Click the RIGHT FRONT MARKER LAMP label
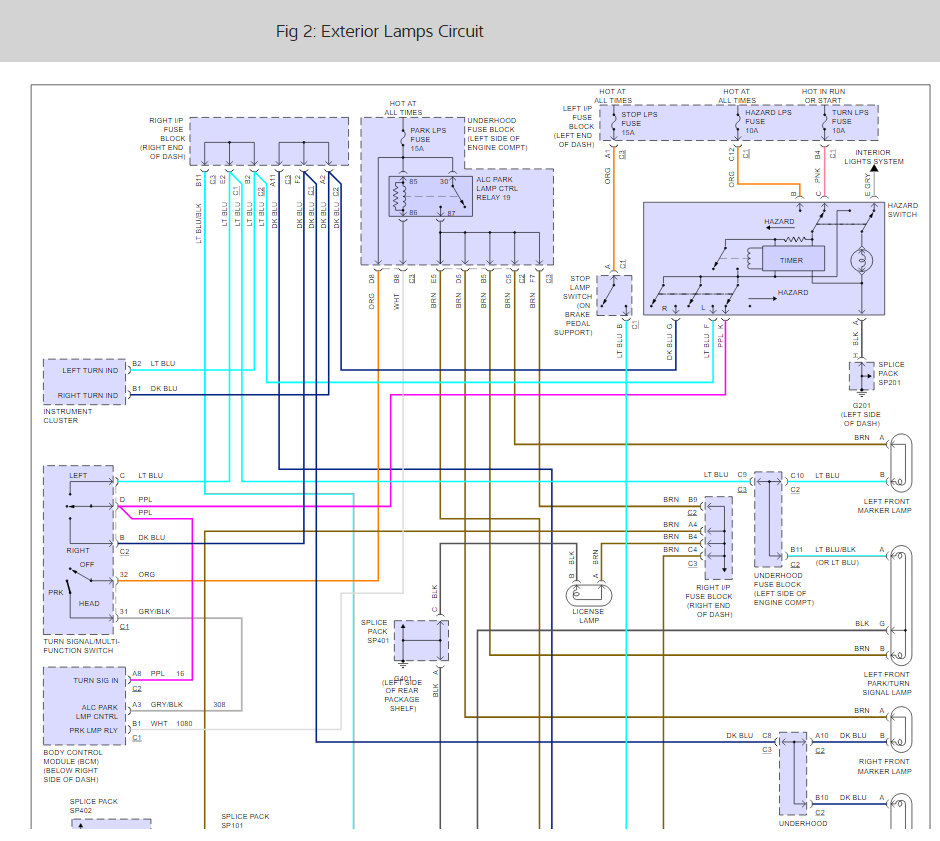Image resolution: width=940 pixels, height=841 pixels. click(x=884, y=766)
